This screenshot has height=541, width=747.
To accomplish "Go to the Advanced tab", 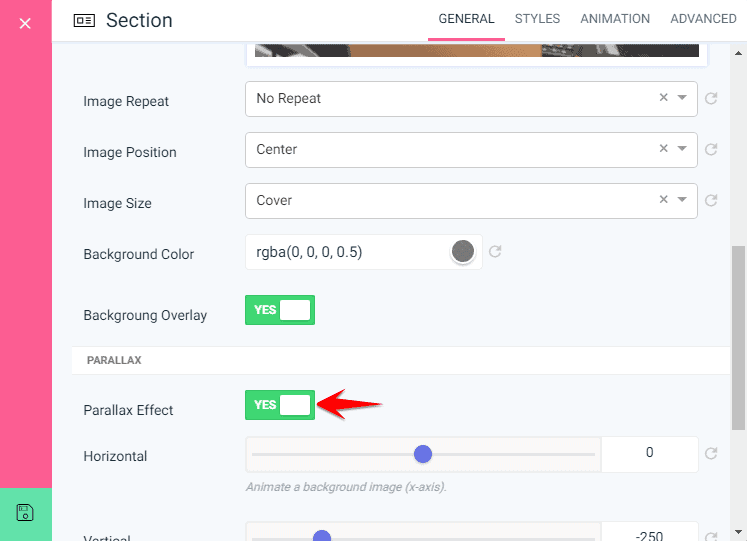I will (703, 19).
